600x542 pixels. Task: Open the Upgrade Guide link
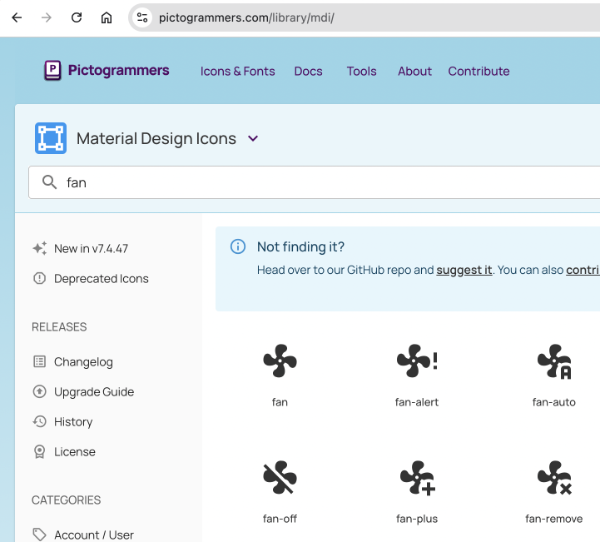point(94,392)
